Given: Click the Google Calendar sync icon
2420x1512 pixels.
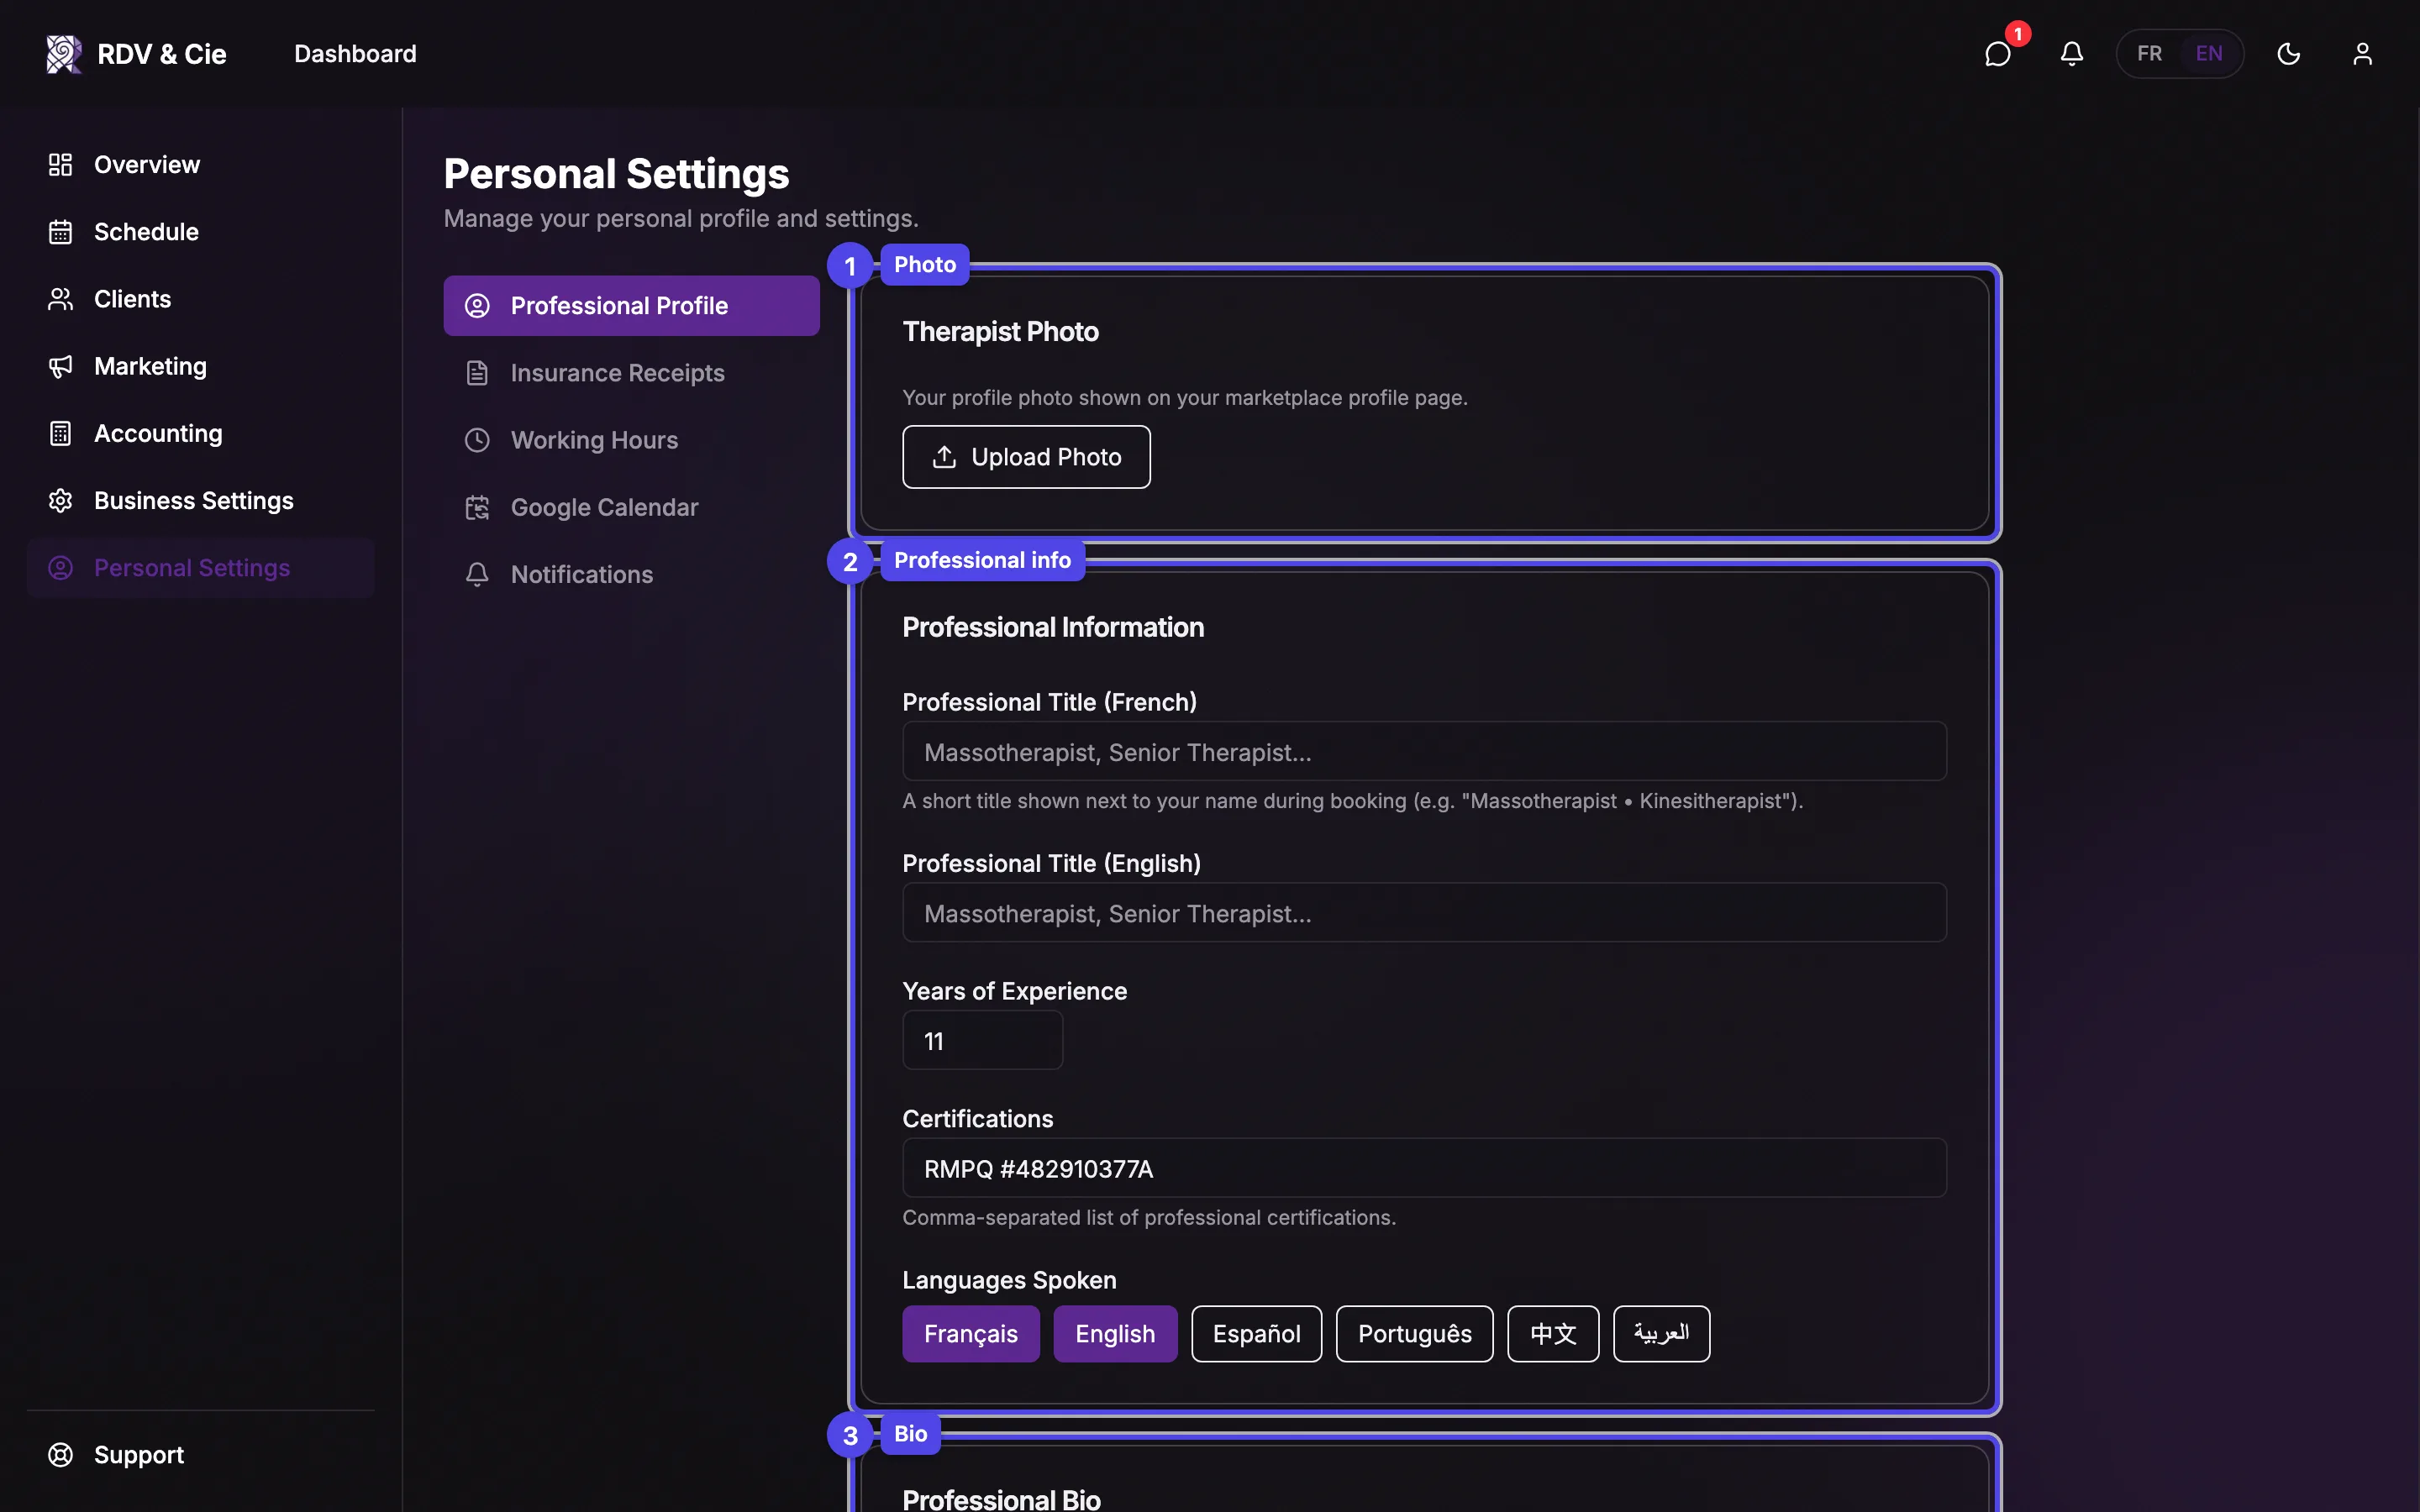Looking at the screenshot, I should pos(477,508).
